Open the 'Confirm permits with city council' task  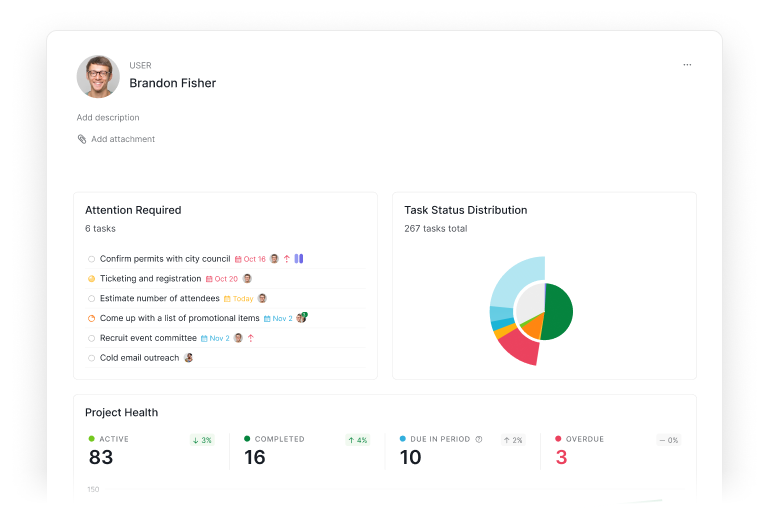pyautogui.click(x=165, y=259)
